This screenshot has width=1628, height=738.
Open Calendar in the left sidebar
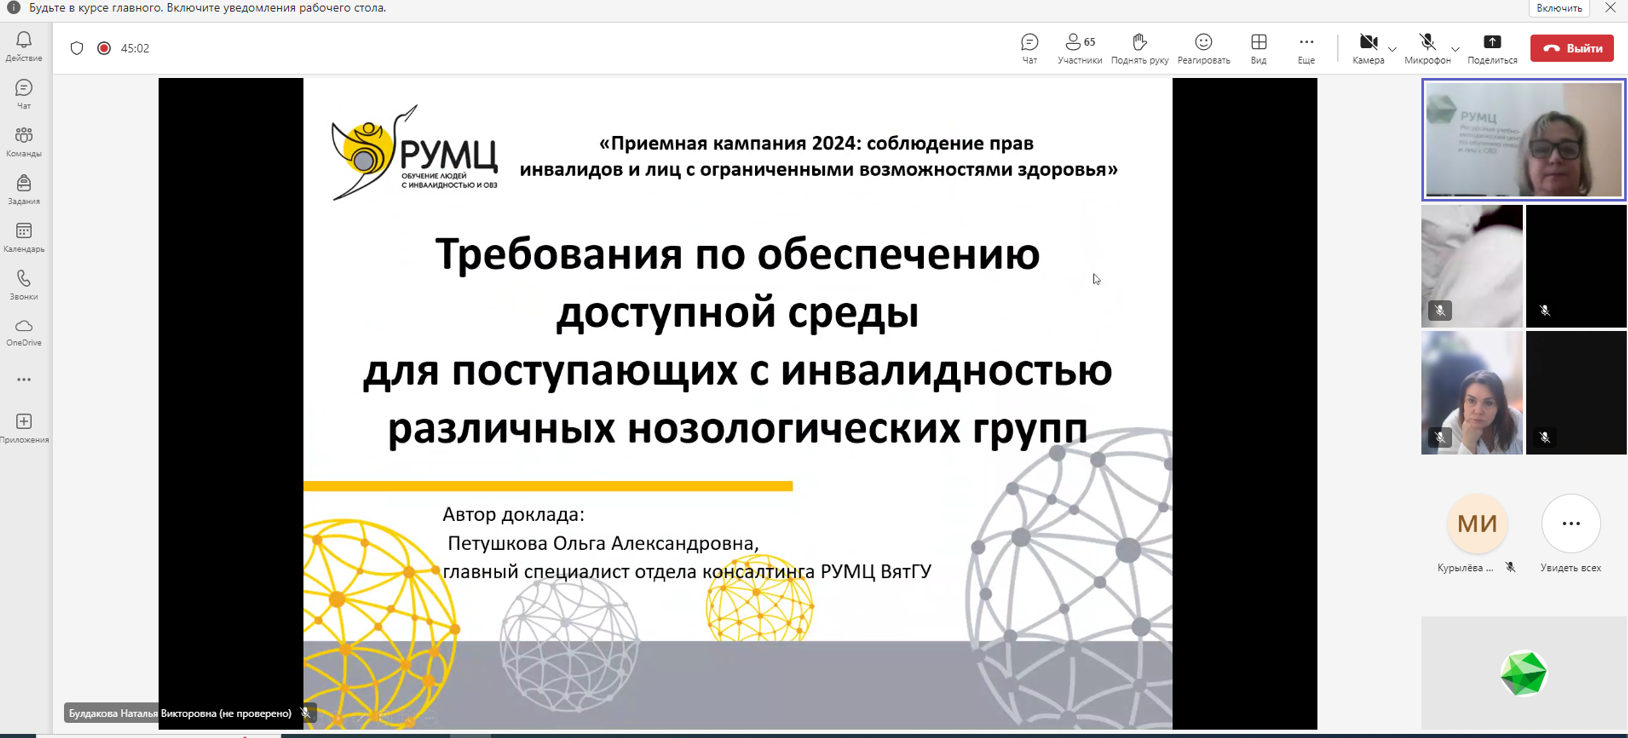coord(24,238)
